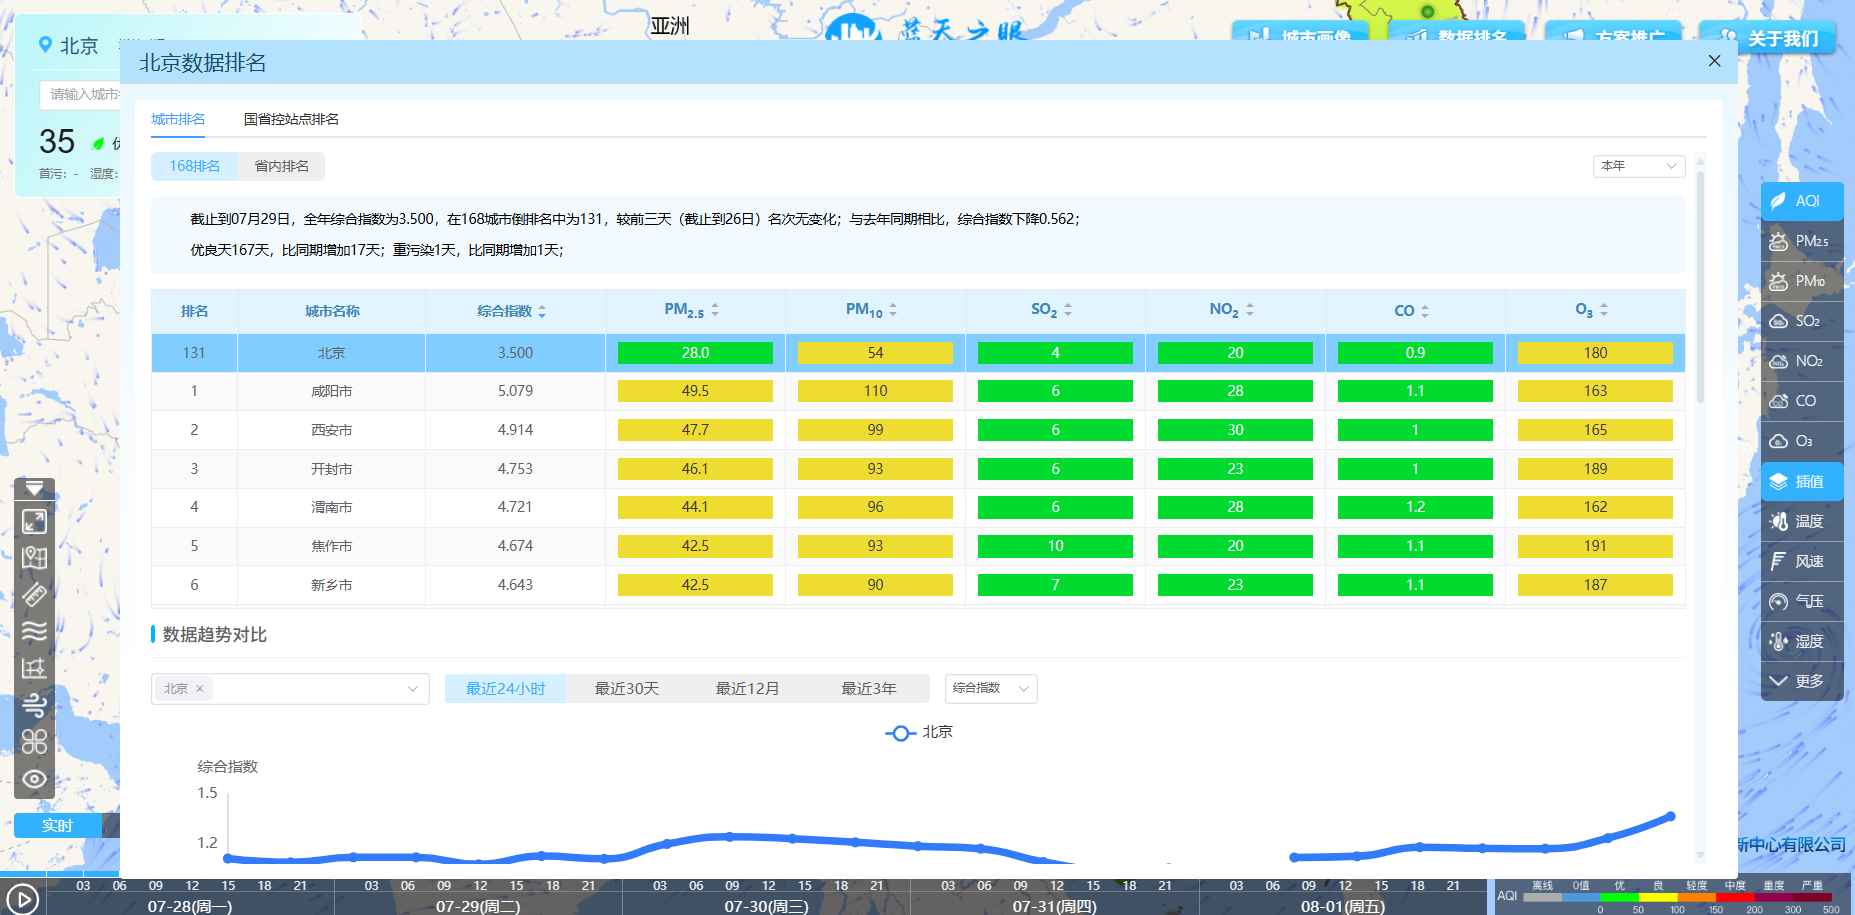
Task: Click the grid region selection icon
Action: click(x=34, y=668)
